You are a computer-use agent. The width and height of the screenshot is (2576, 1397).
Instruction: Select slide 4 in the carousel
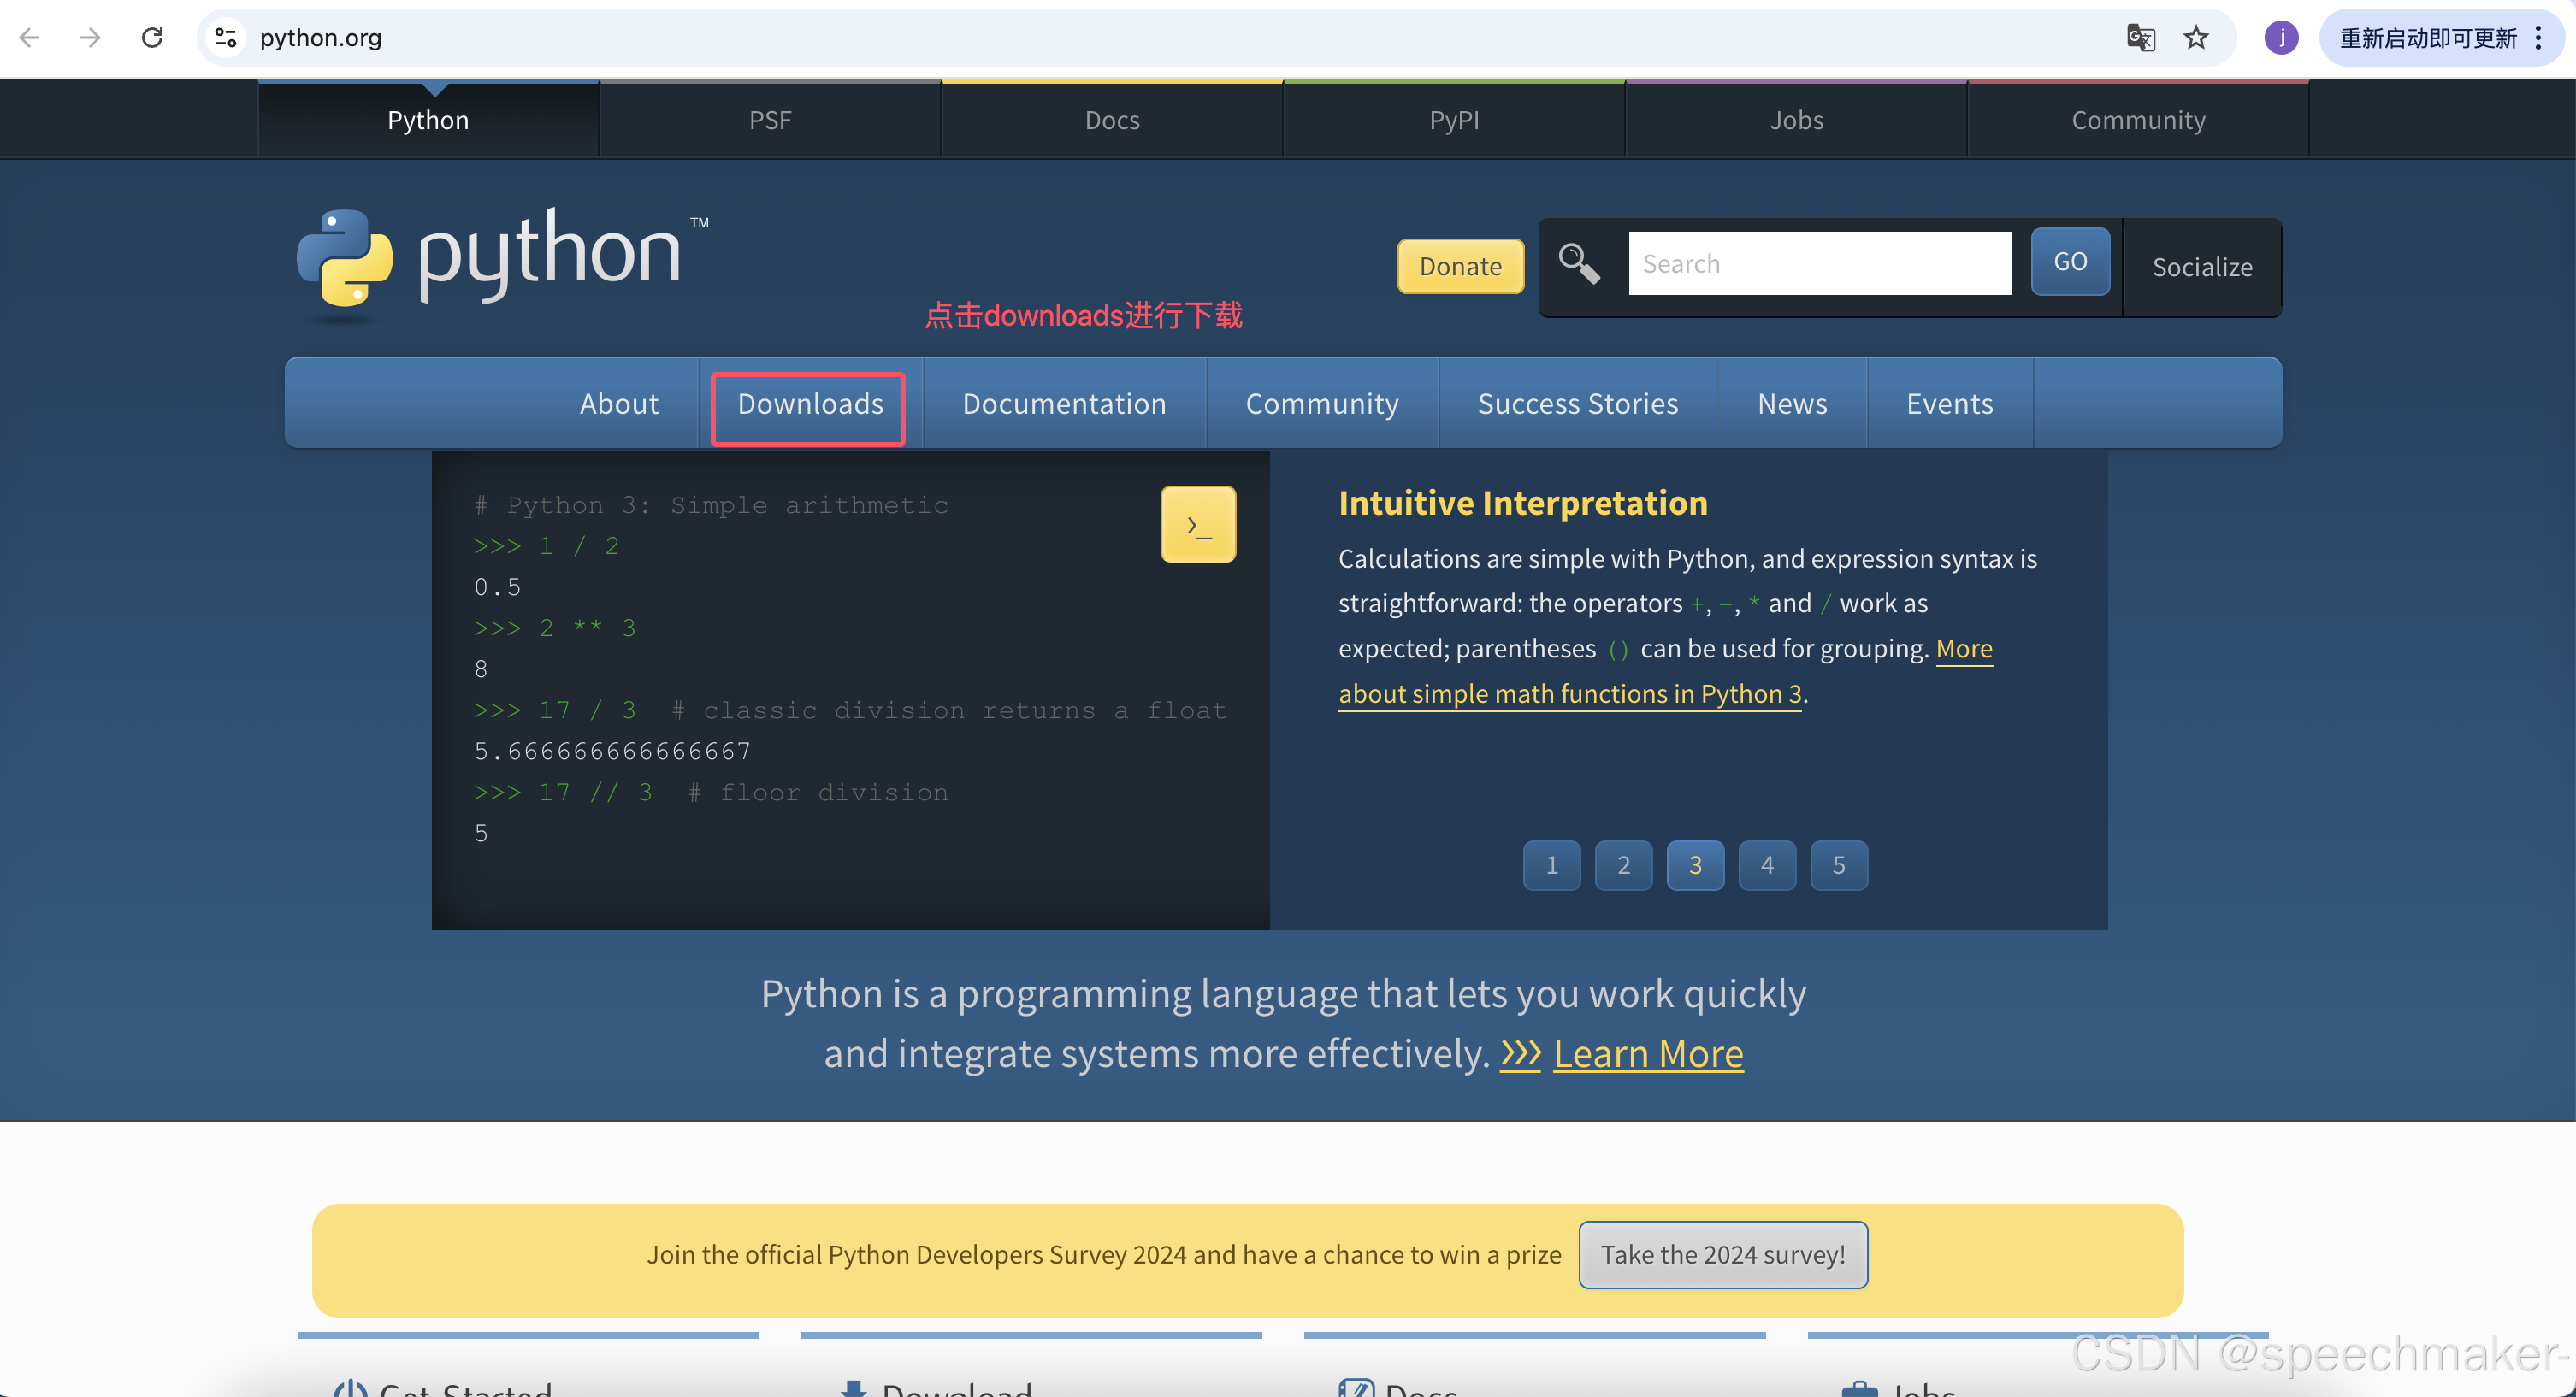coord(1766,865)
